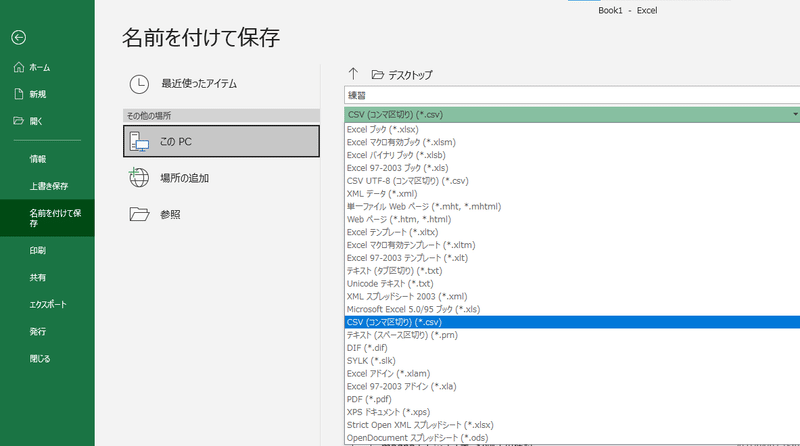The height and width of the screenshot is (446, 800).
Task: Choose Unicode テキスト (*.txt) format
Action: point(390,284)
